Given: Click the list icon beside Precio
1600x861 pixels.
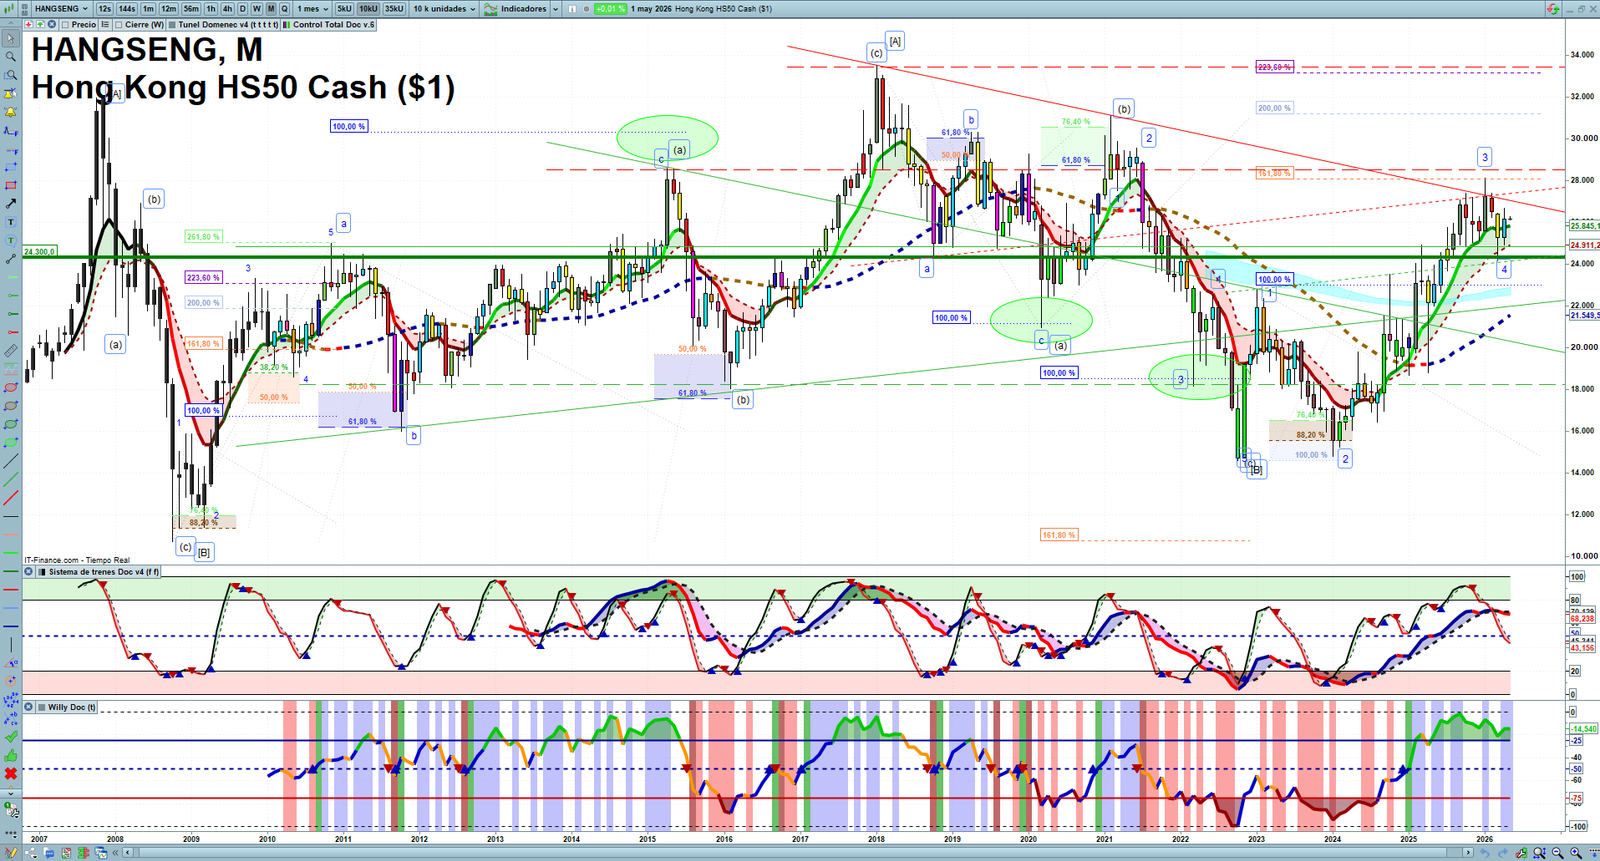Looking at the screenshot, I should [105, 24].
